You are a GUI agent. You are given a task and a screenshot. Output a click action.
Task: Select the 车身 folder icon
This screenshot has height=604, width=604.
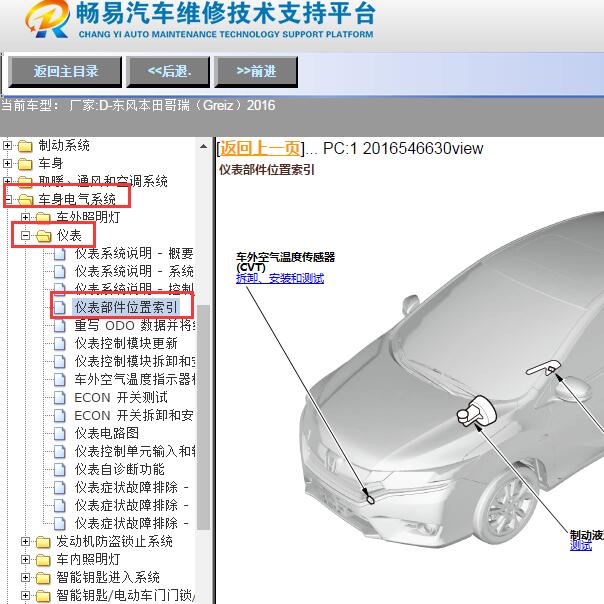[x=25, y=164]
